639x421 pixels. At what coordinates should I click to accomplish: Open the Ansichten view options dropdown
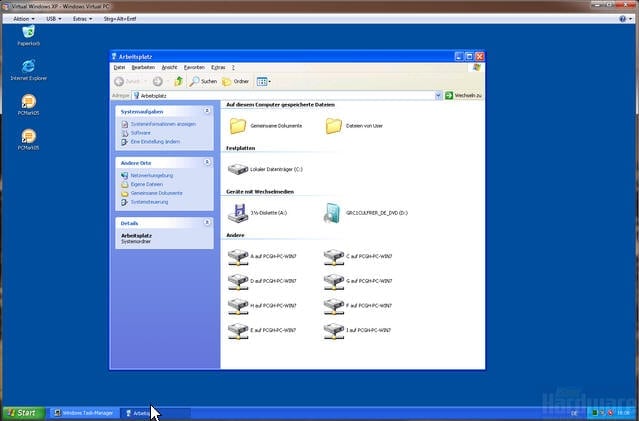(263, 82)
